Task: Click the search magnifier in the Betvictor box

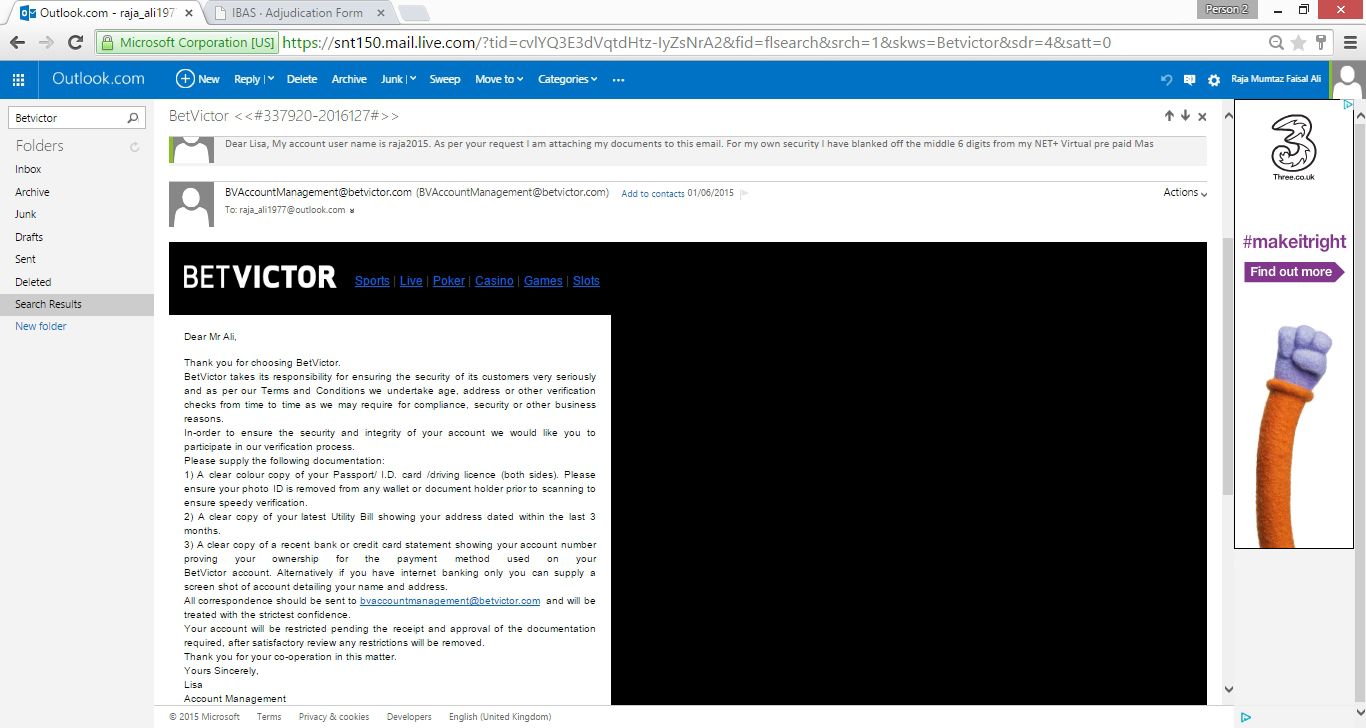Action: (133, 118)
